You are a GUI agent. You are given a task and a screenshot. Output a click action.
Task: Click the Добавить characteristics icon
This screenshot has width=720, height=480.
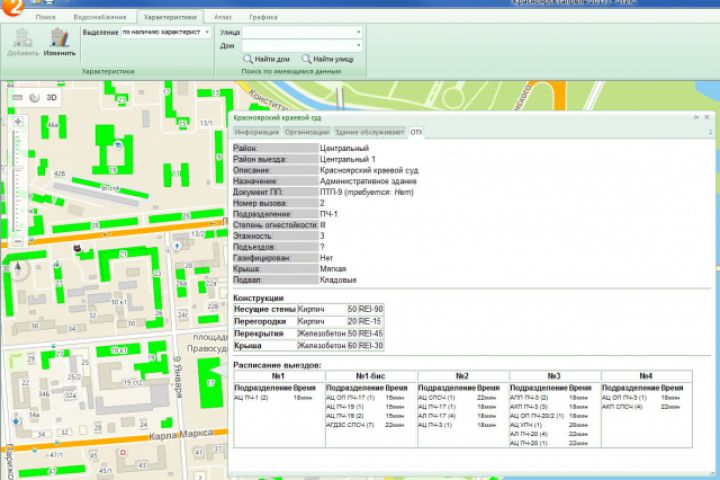pos(23,40)
